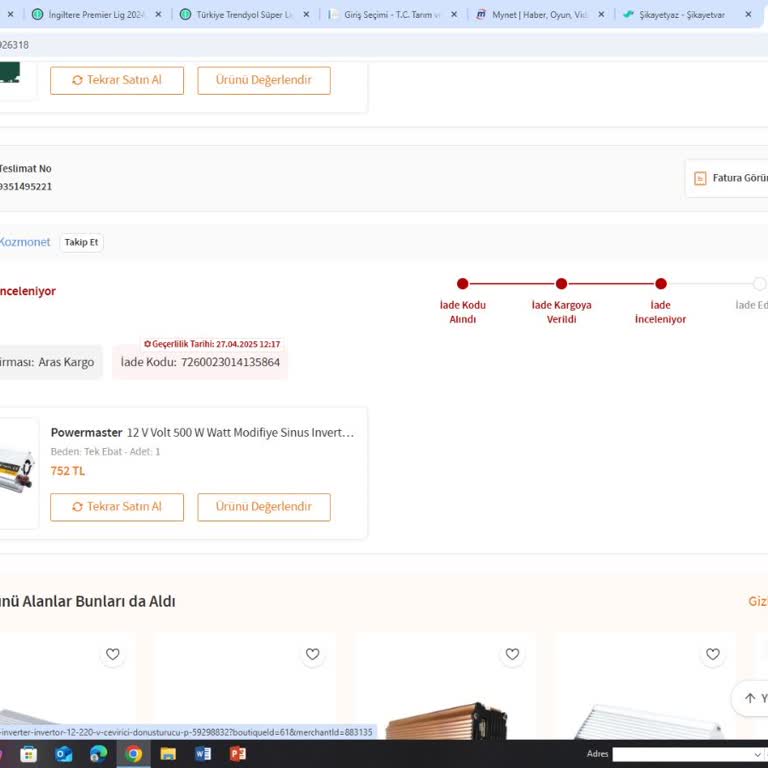Click Tekrar Satın Al for Powermaster inverter
The width and height of the screenshot is (768, 768).
(117, 507)
